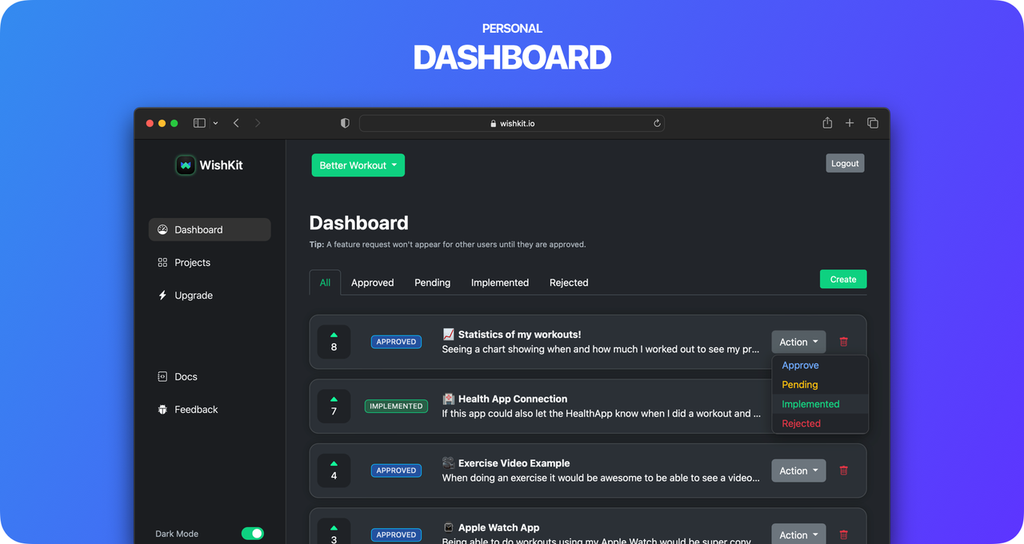Delete the Apple Watch App request

pos(844,535)
